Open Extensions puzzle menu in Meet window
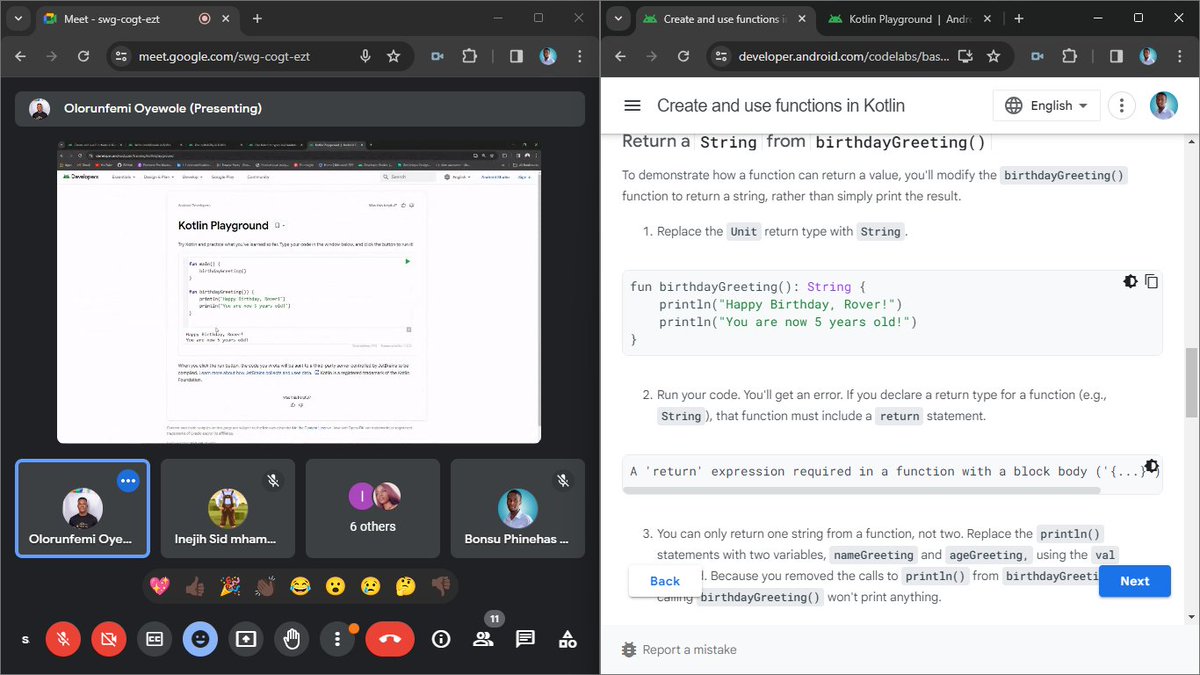1200x675 pixels. [470, 56]
